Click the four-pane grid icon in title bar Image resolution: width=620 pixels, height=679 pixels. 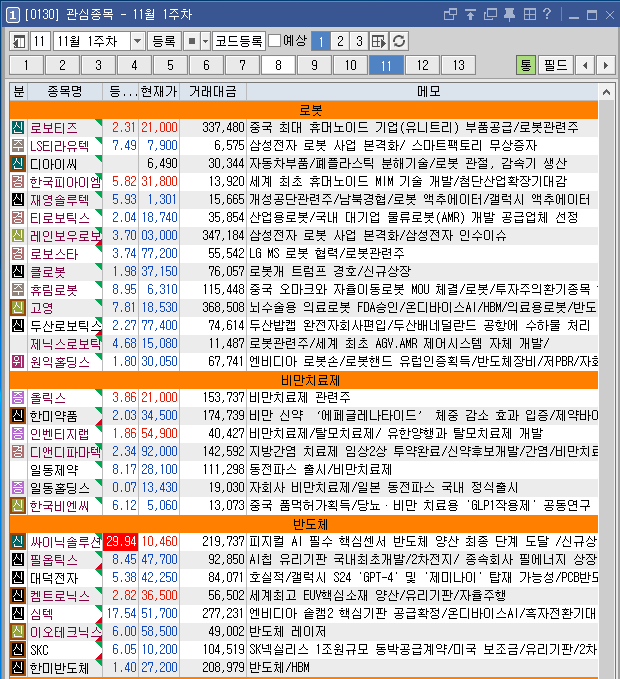click(x=528, y=14)
